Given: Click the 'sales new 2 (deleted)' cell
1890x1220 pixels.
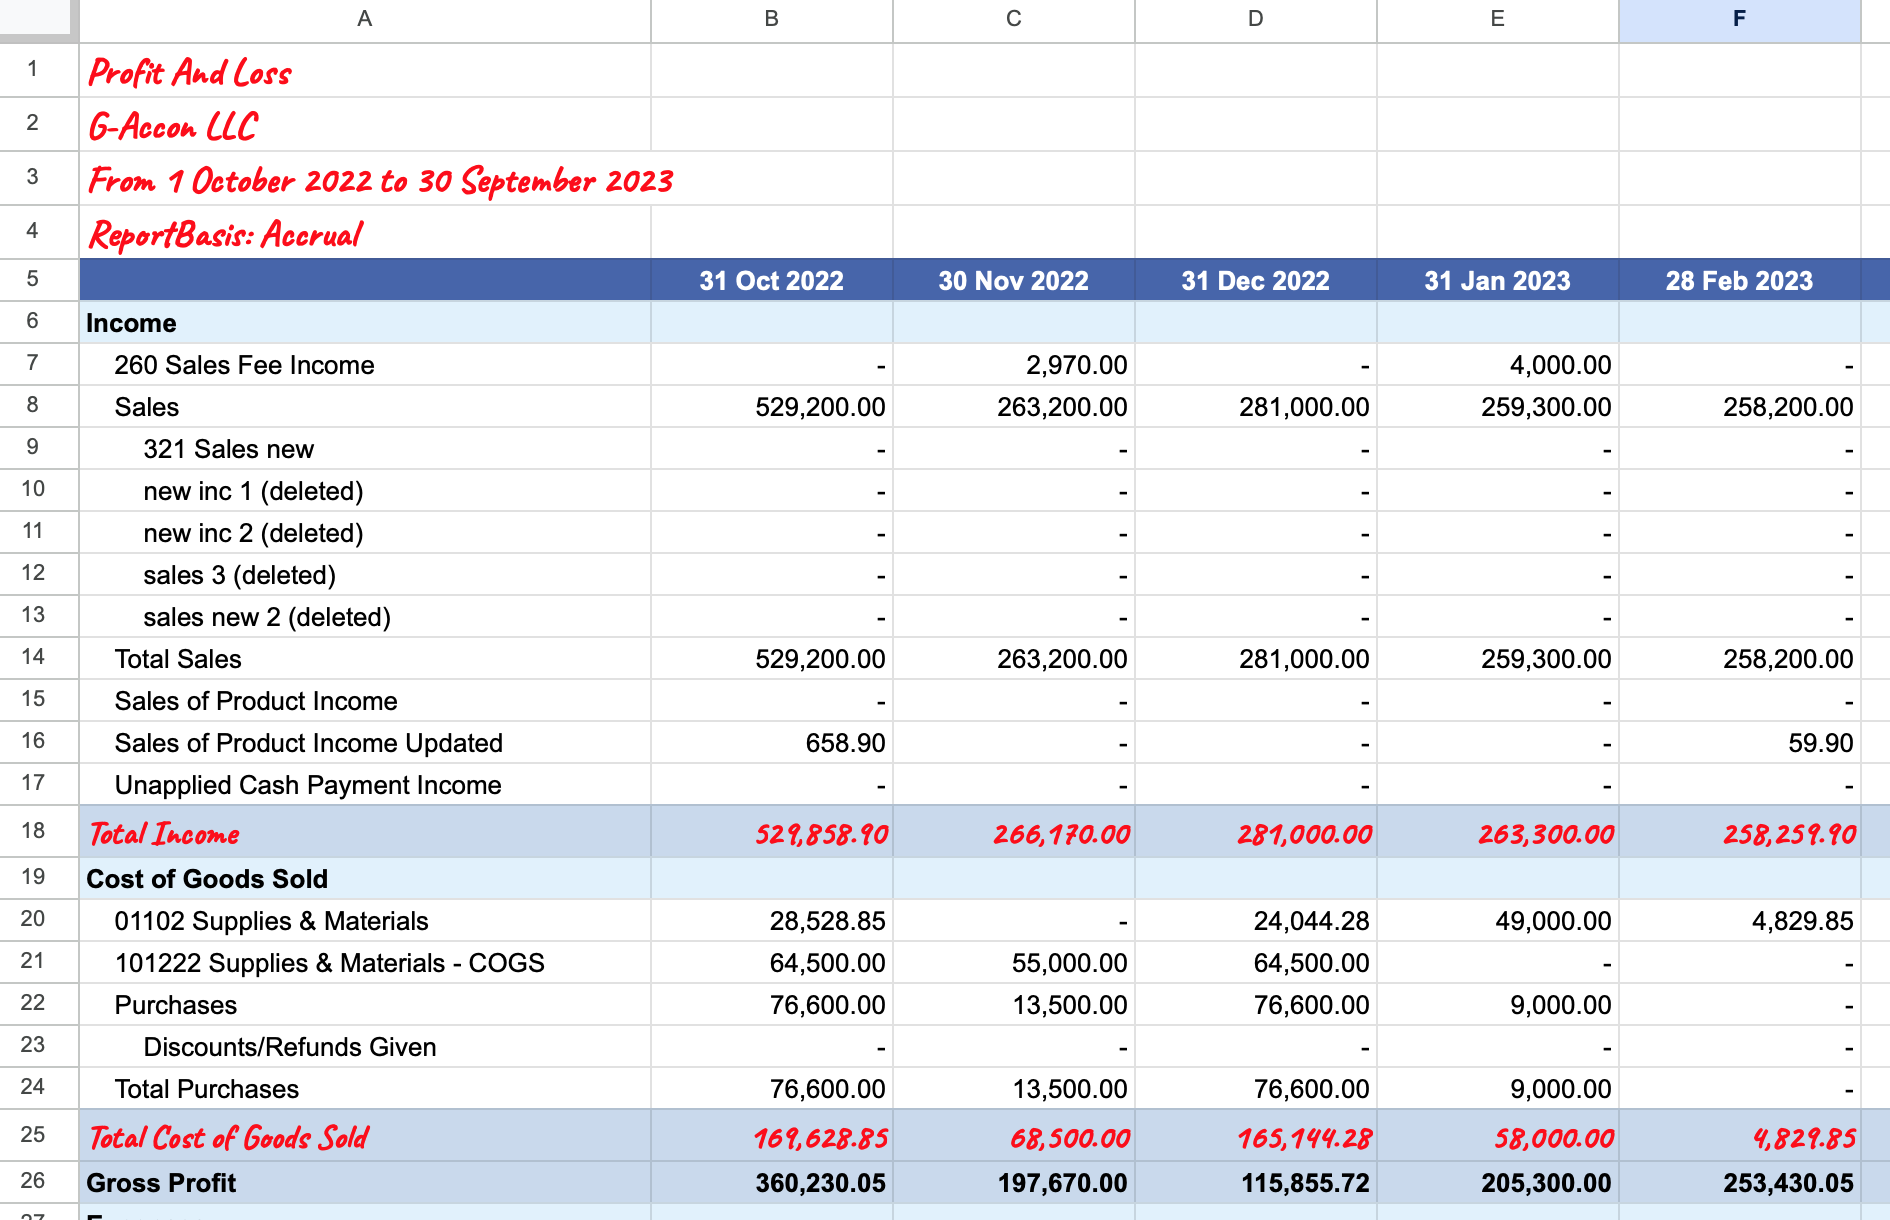Looking at the screenshot, I should pos(365,617).
